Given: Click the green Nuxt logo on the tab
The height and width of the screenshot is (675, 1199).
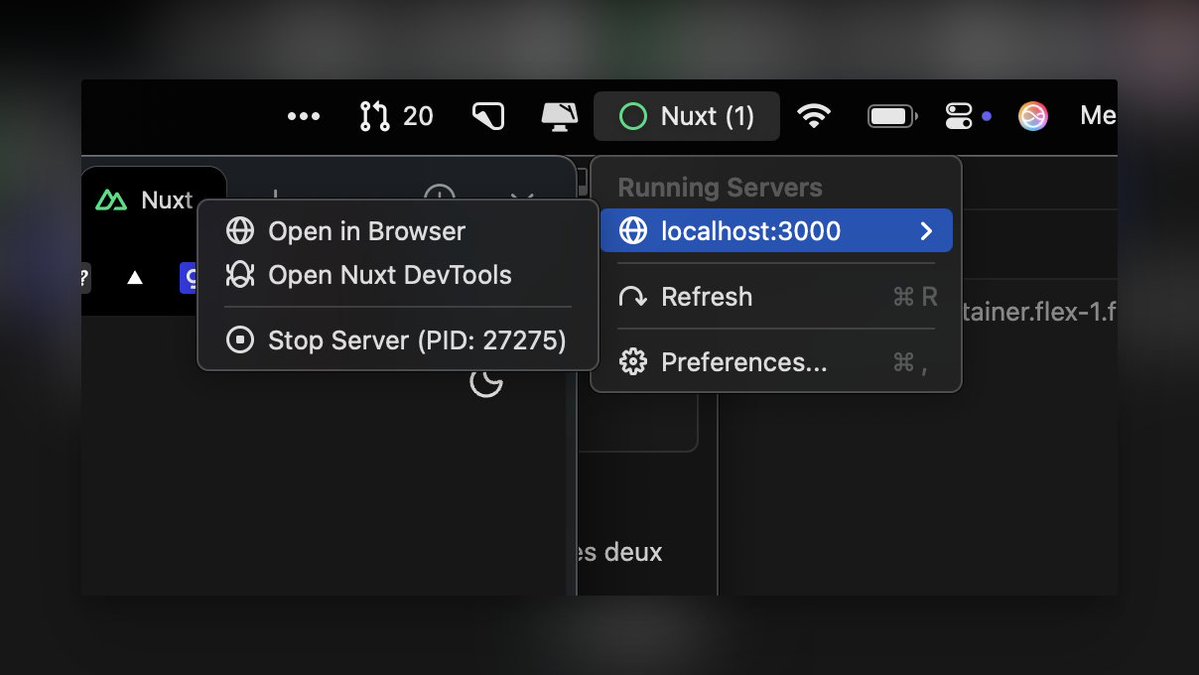Looking at the screenshot, I should pyautogui.click(x=111, y=200).
